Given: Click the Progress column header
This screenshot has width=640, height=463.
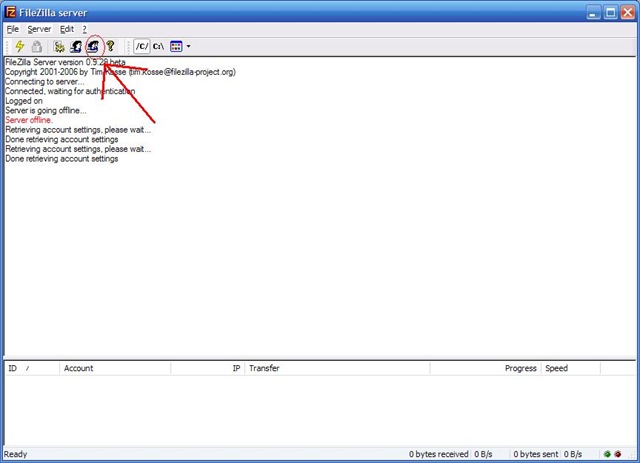Looking at the screenshot, I should (486, 368).
